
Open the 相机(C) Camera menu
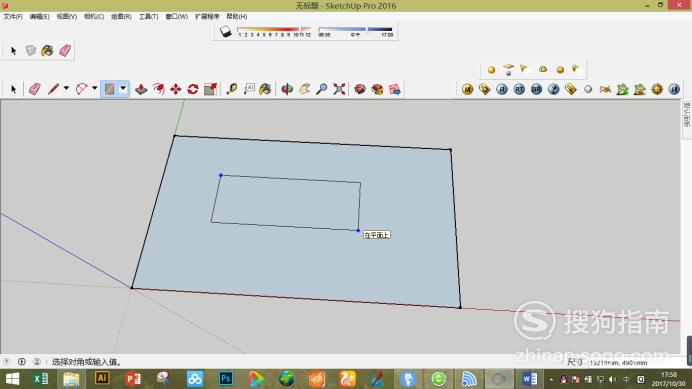[94, 16]
